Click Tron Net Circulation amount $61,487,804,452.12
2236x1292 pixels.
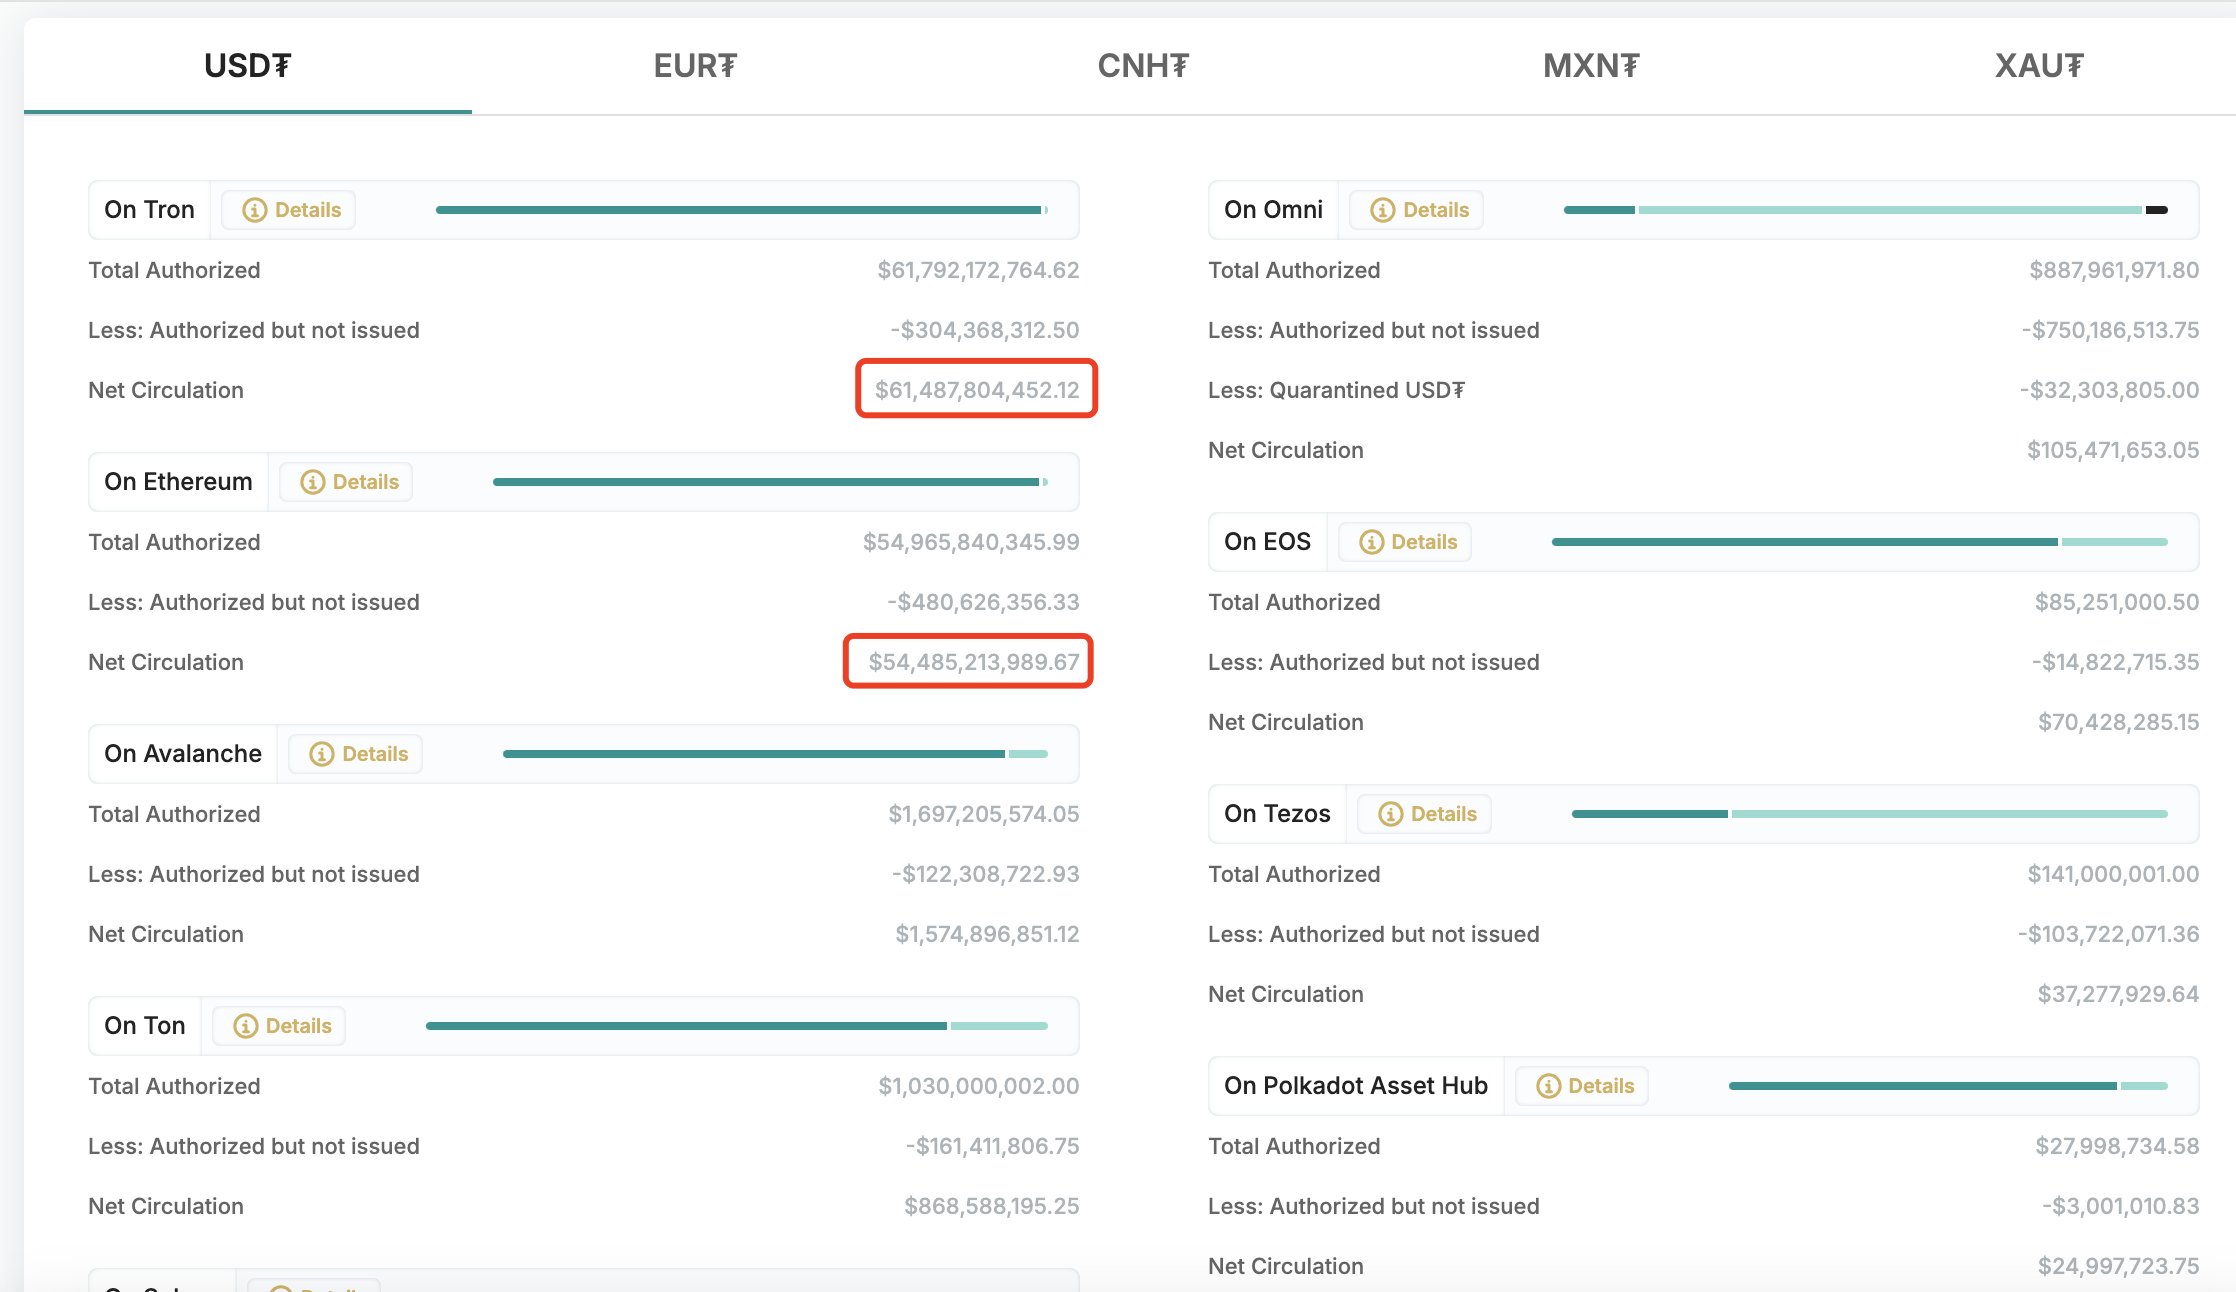pos(977,390)
